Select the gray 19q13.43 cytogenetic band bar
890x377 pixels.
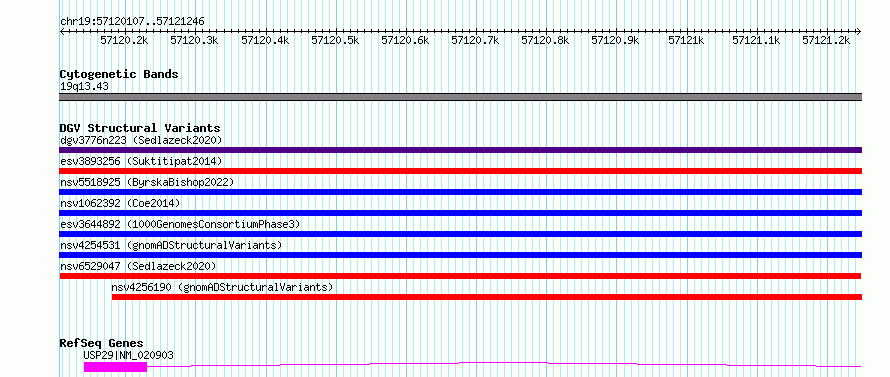click(x=460, y=97)
